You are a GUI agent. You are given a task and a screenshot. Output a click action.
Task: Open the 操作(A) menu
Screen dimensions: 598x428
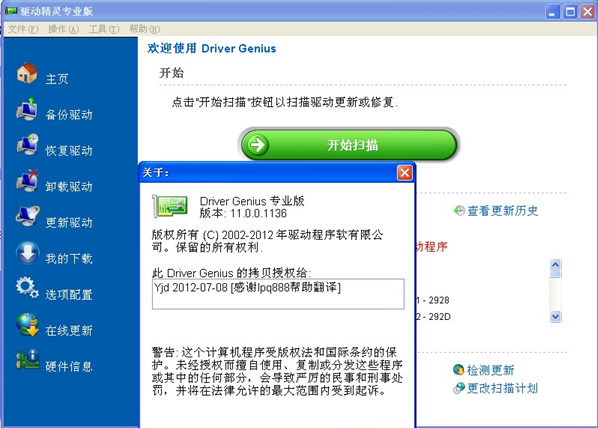tap(63, 29)
